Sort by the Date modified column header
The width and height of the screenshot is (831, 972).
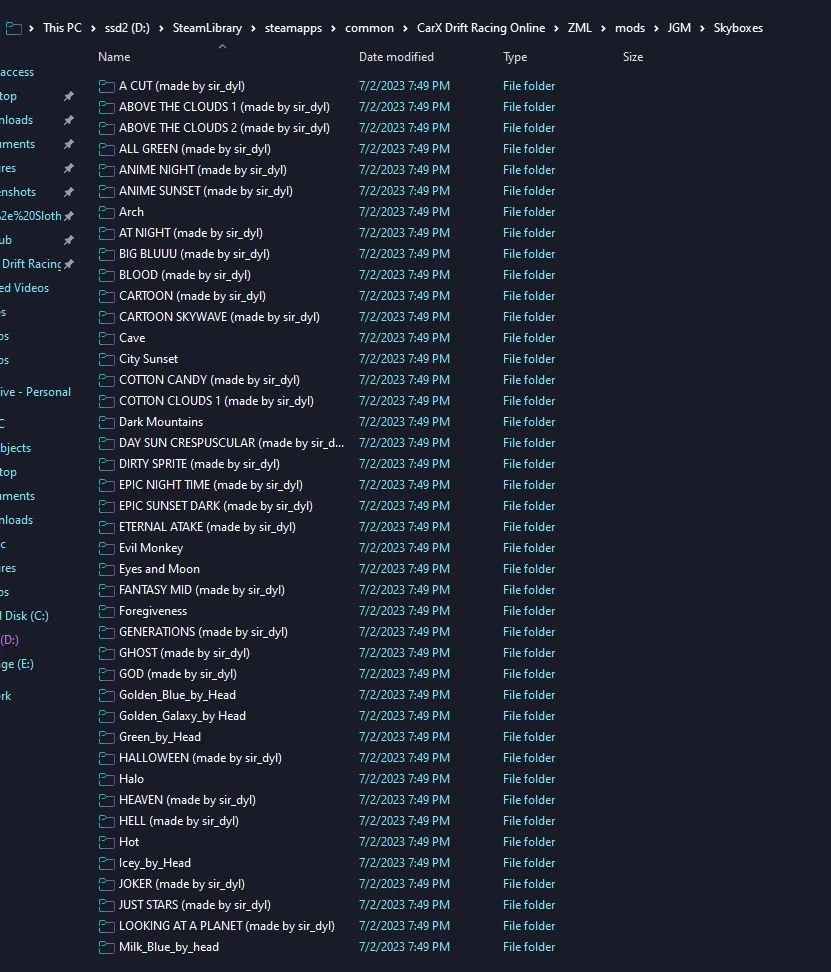point(396,57)
